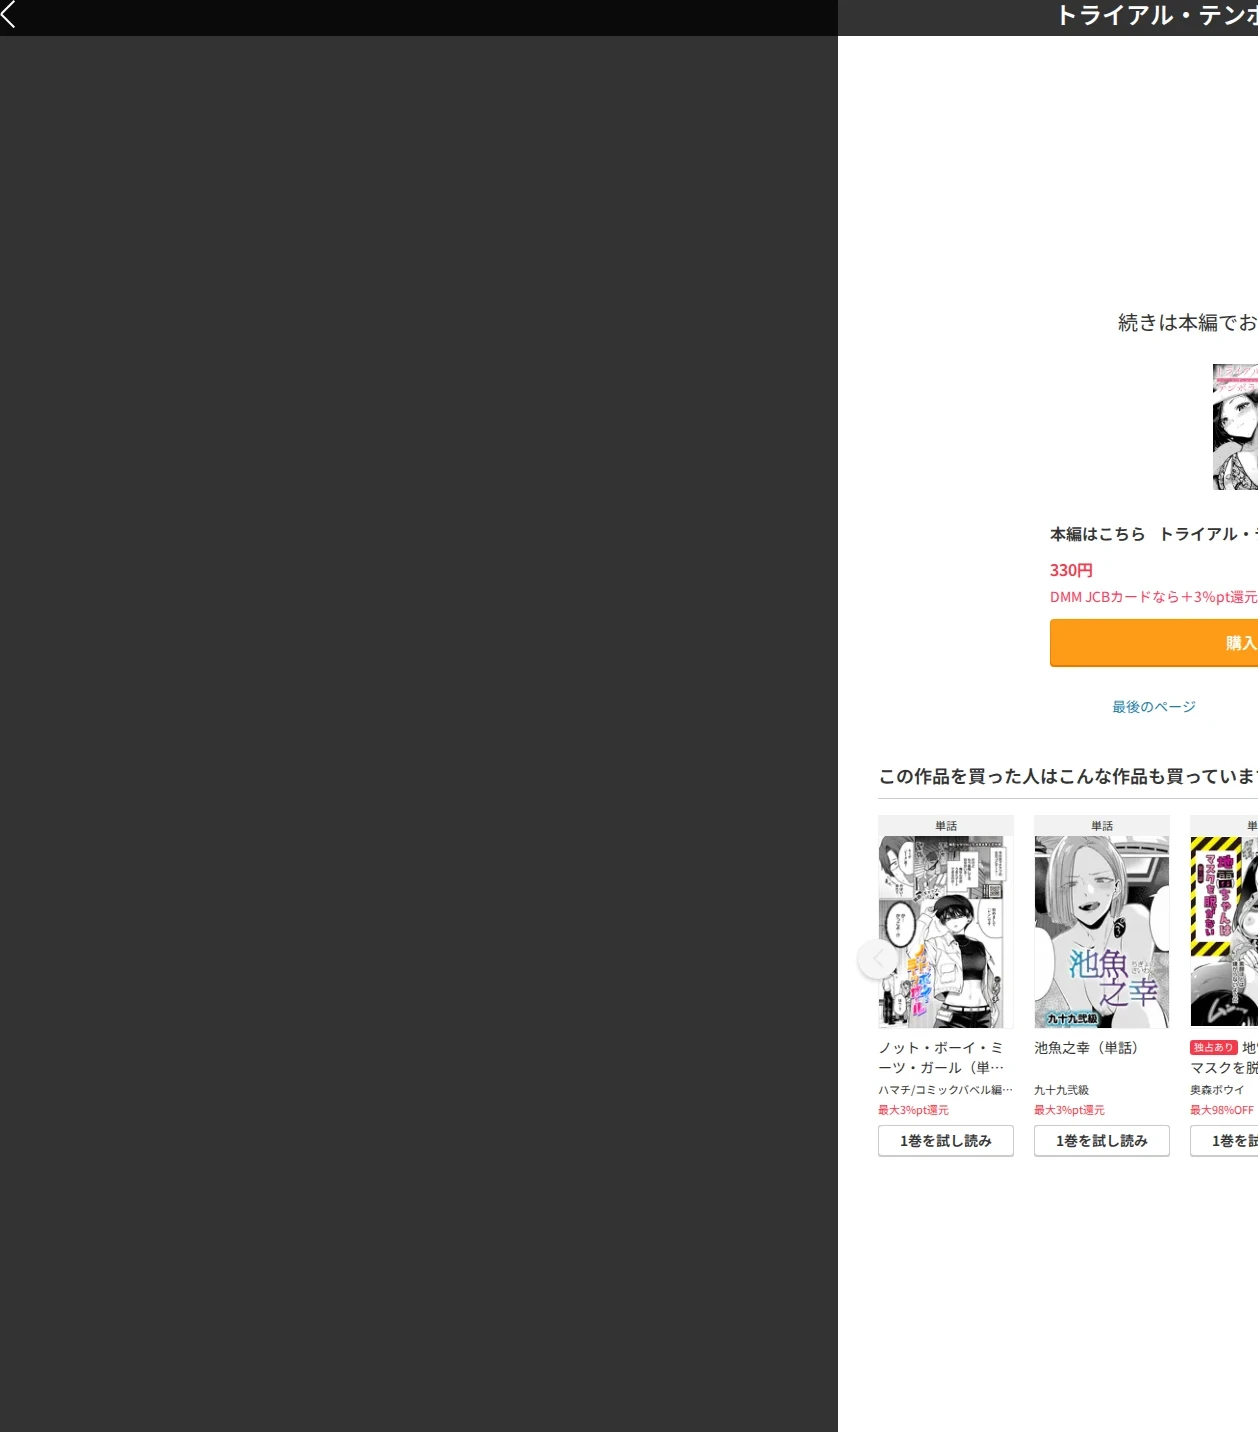Click the orange 購入 purchase button
The height and width of the screenshot is (1432, 1258).
(x=1154, y=643)
